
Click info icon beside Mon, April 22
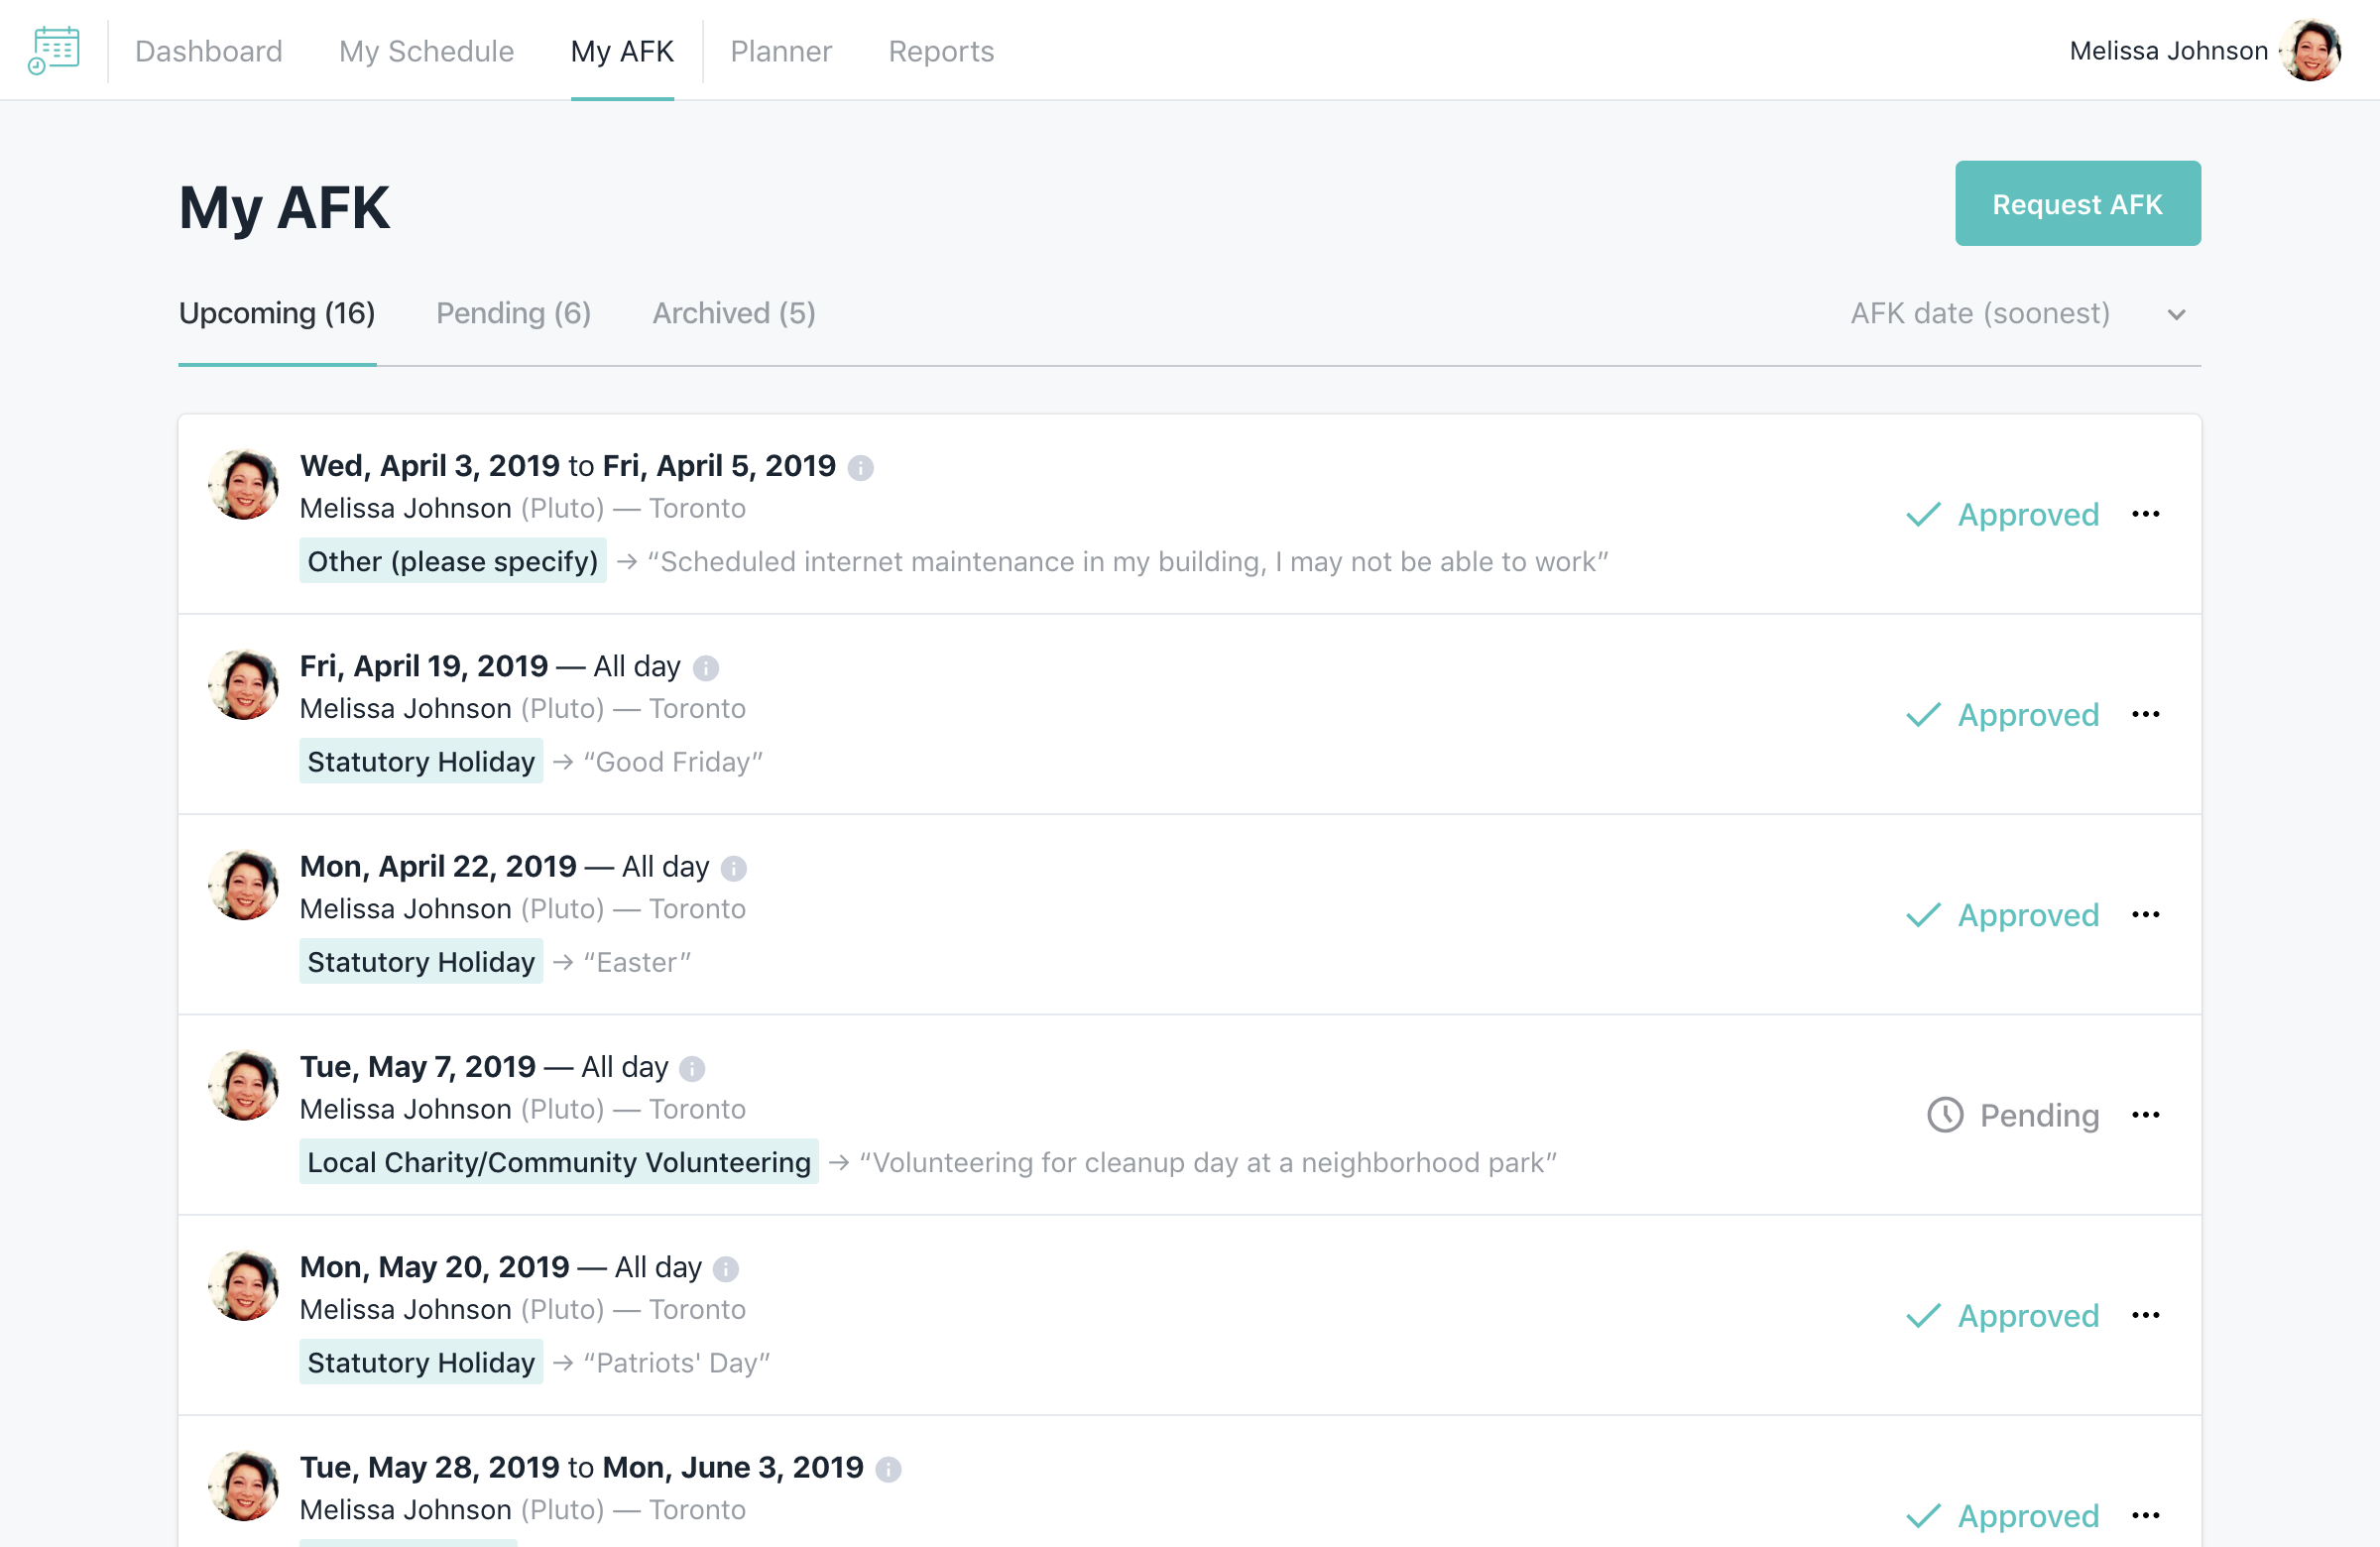coord(733,867)
